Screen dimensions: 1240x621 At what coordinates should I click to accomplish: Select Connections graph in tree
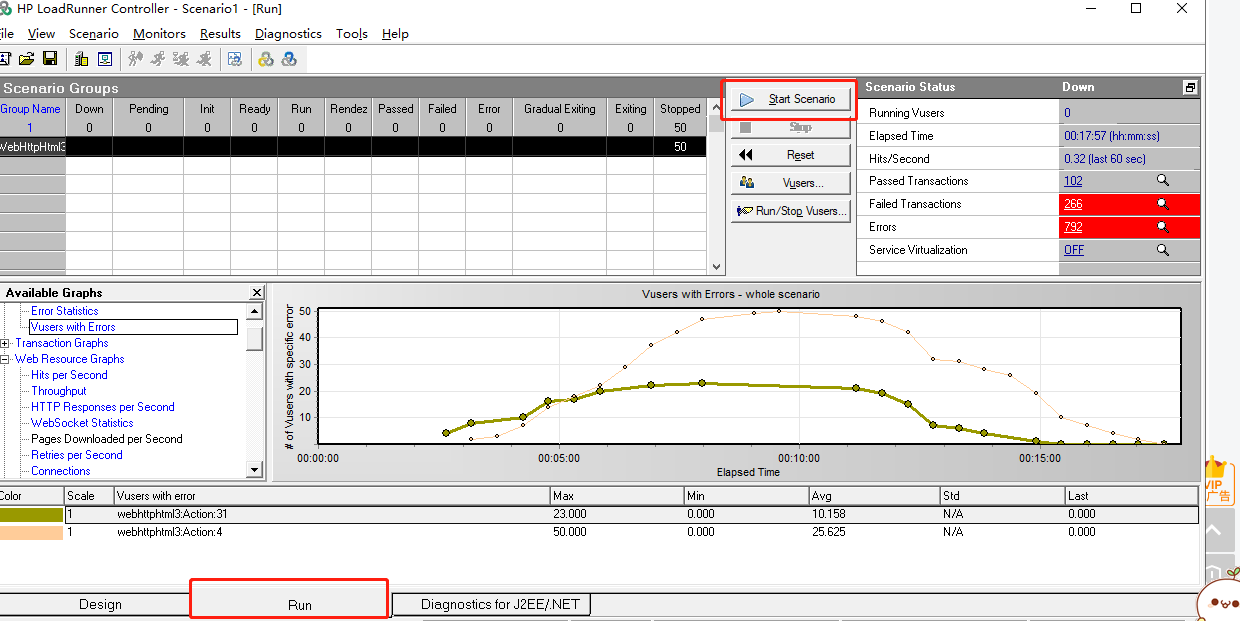61,471
